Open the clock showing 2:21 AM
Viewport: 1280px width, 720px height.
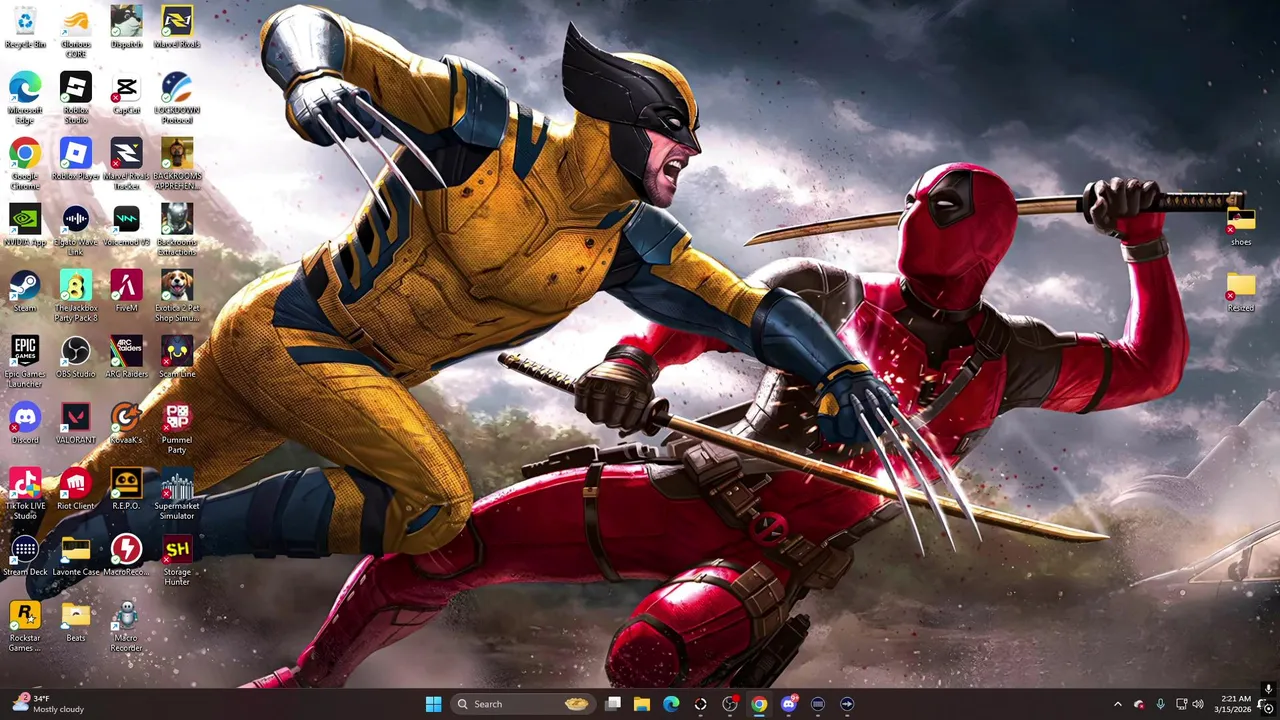coord(1235,704)
